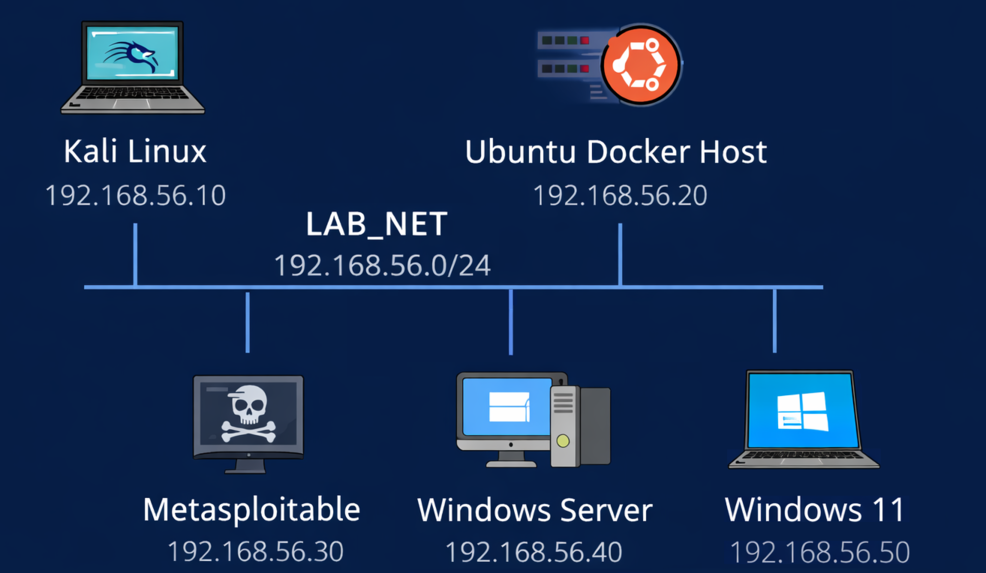Select the Windows Server desktop icon

pyautogui.click(x=533, y=420)
